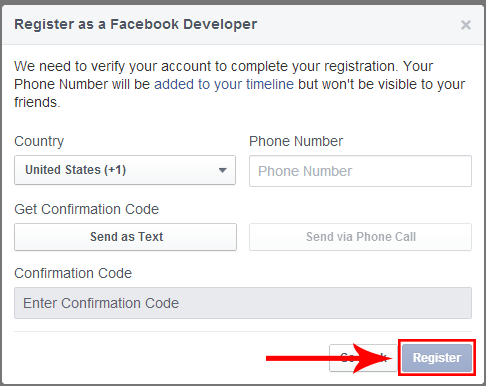
Task: Click the divider line above the footer buttons
Action: click(243, 331)
